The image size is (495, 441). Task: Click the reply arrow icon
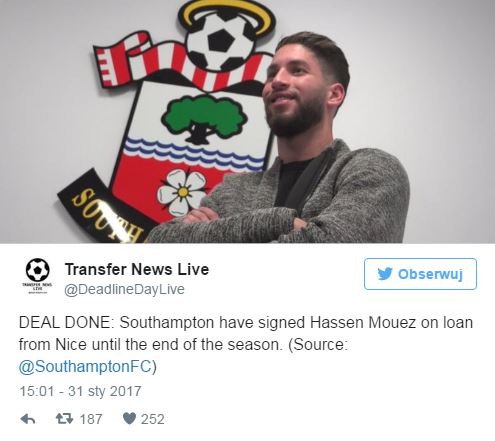point(28,419)
